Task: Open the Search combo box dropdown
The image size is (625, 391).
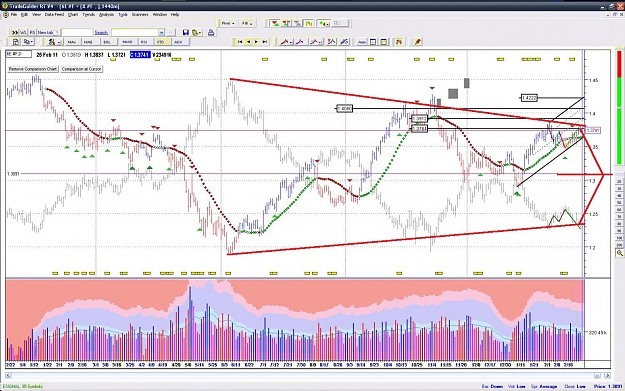Action: click(x=161, y=33)
